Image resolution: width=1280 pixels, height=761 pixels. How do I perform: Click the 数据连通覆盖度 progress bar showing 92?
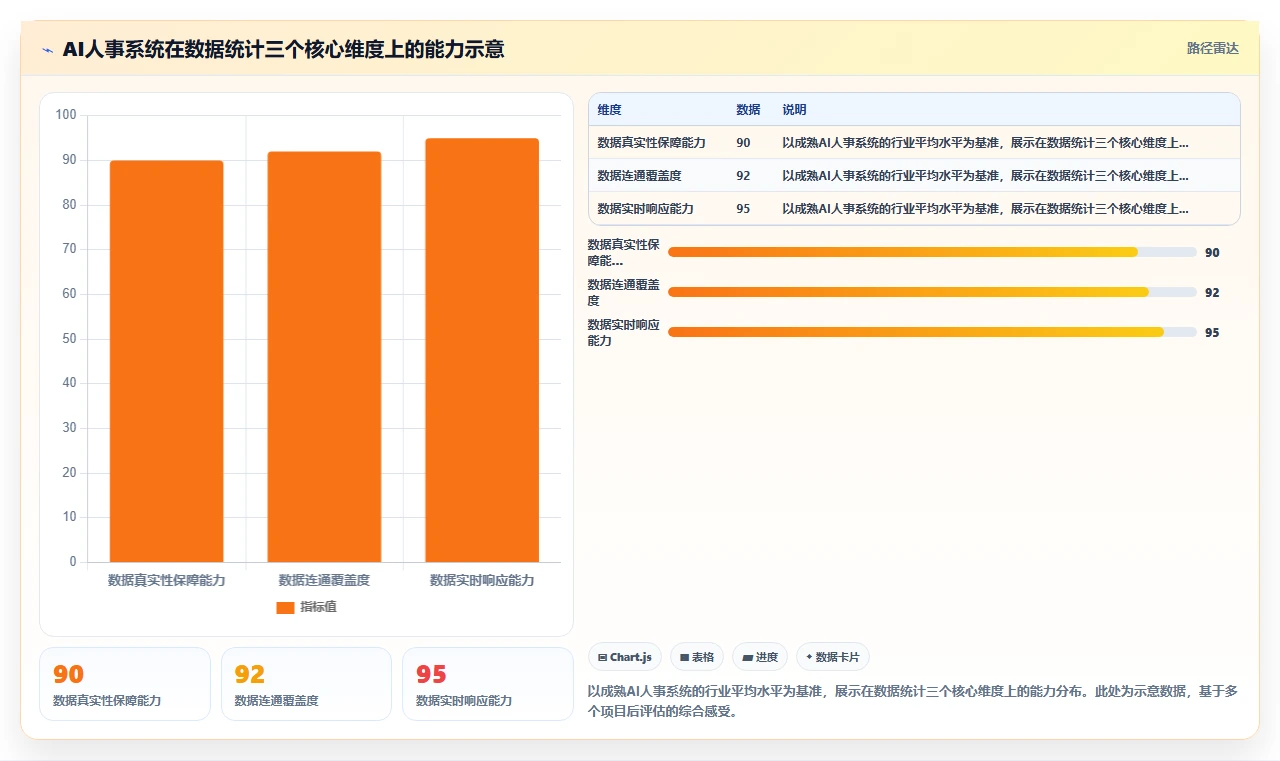[x=932, y=292]
